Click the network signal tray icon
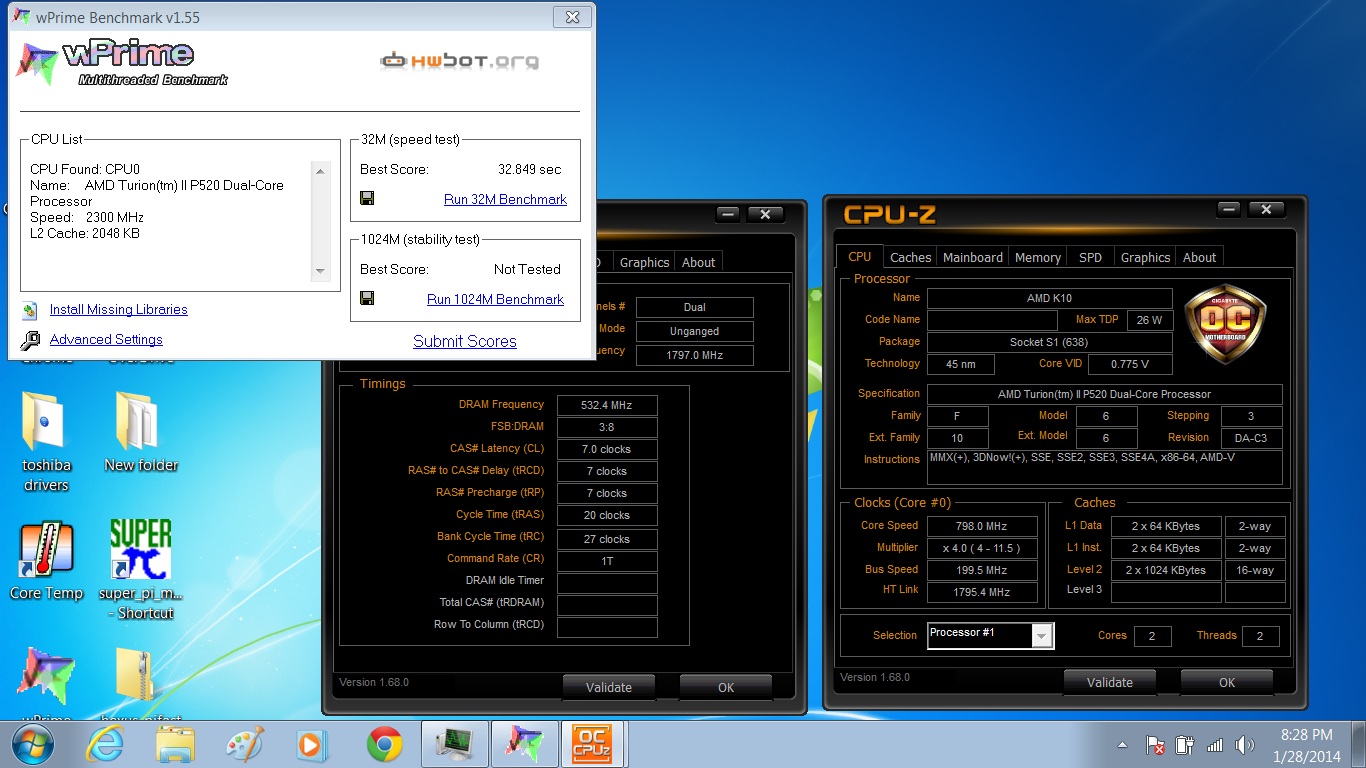 click(x=1215, y=745)
